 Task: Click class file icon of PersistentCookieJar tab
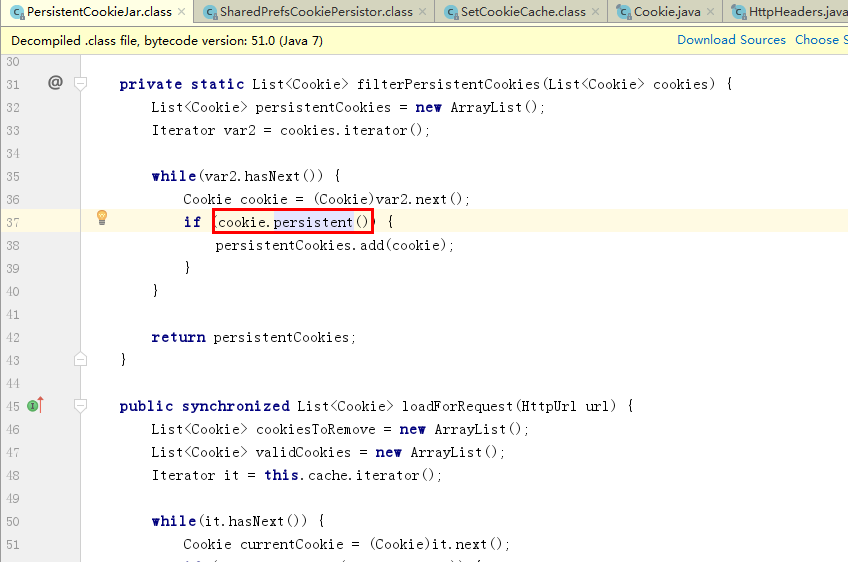click(17, 12)
